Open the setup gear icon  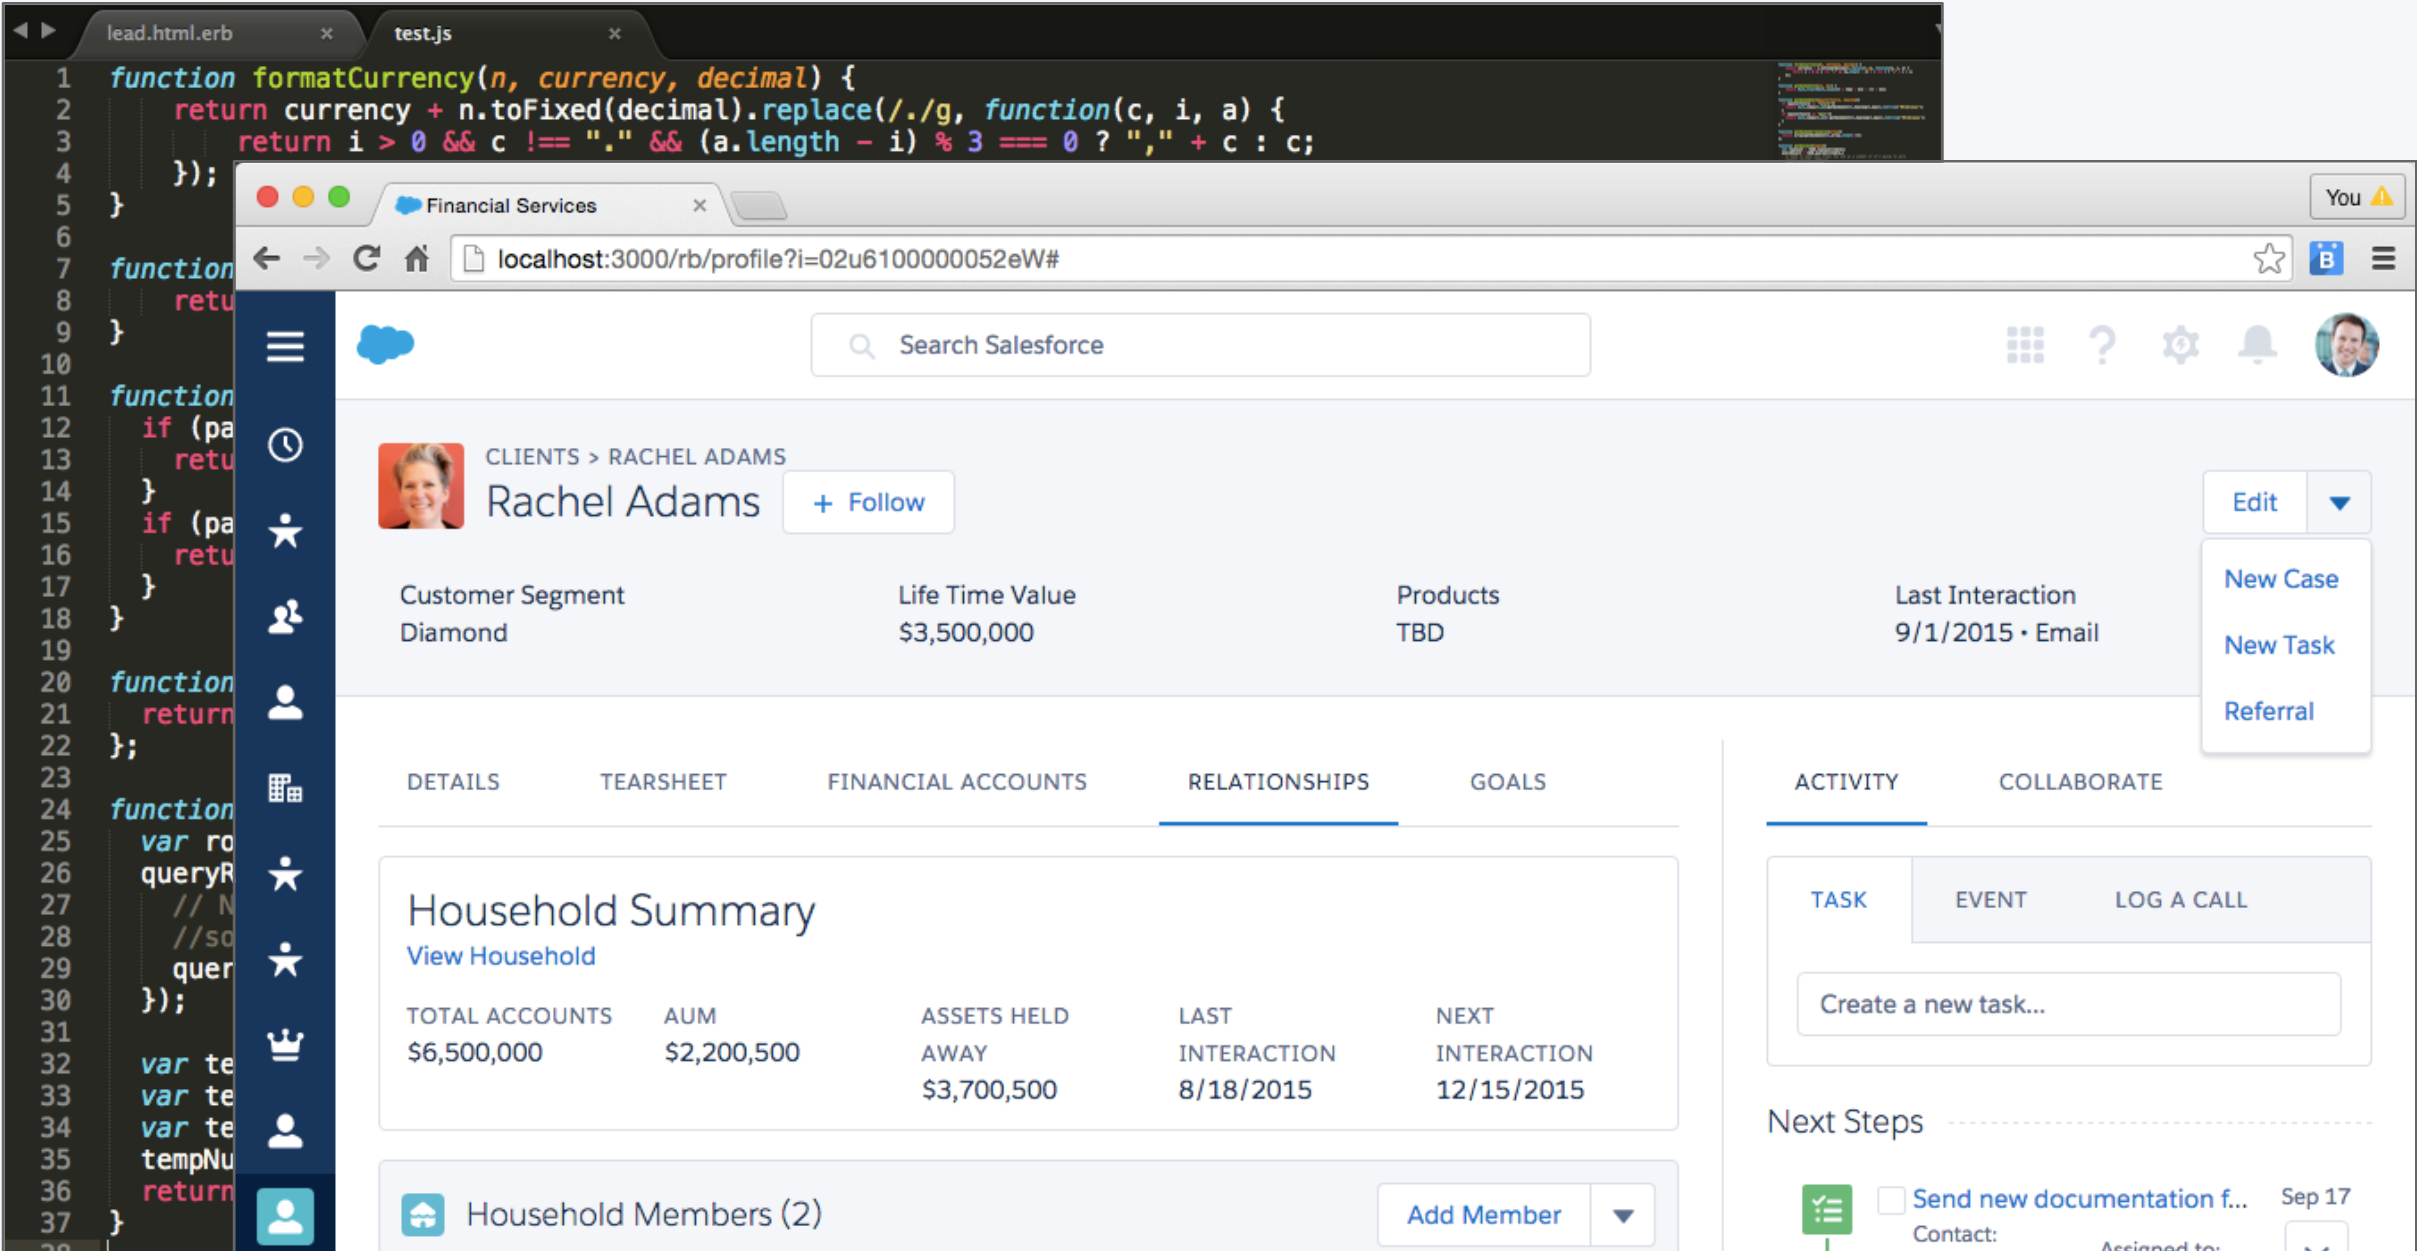tap(2180, 345)
